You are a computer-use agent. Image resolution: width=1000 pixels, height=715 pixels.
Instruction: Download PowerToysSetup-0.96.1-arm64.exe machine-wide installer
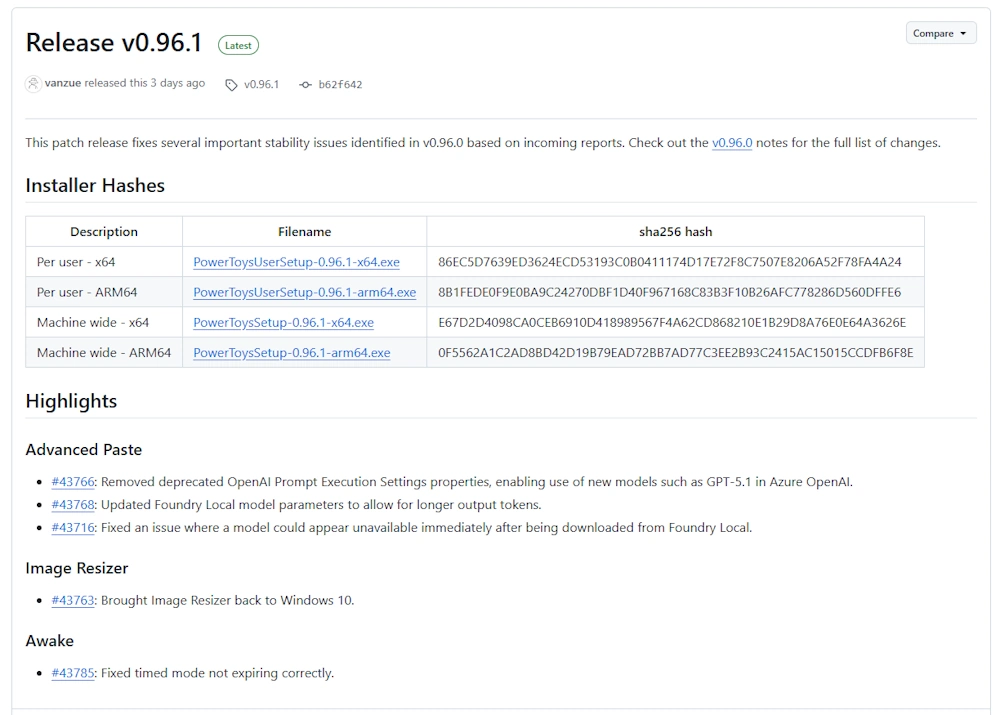pos(291,352)
